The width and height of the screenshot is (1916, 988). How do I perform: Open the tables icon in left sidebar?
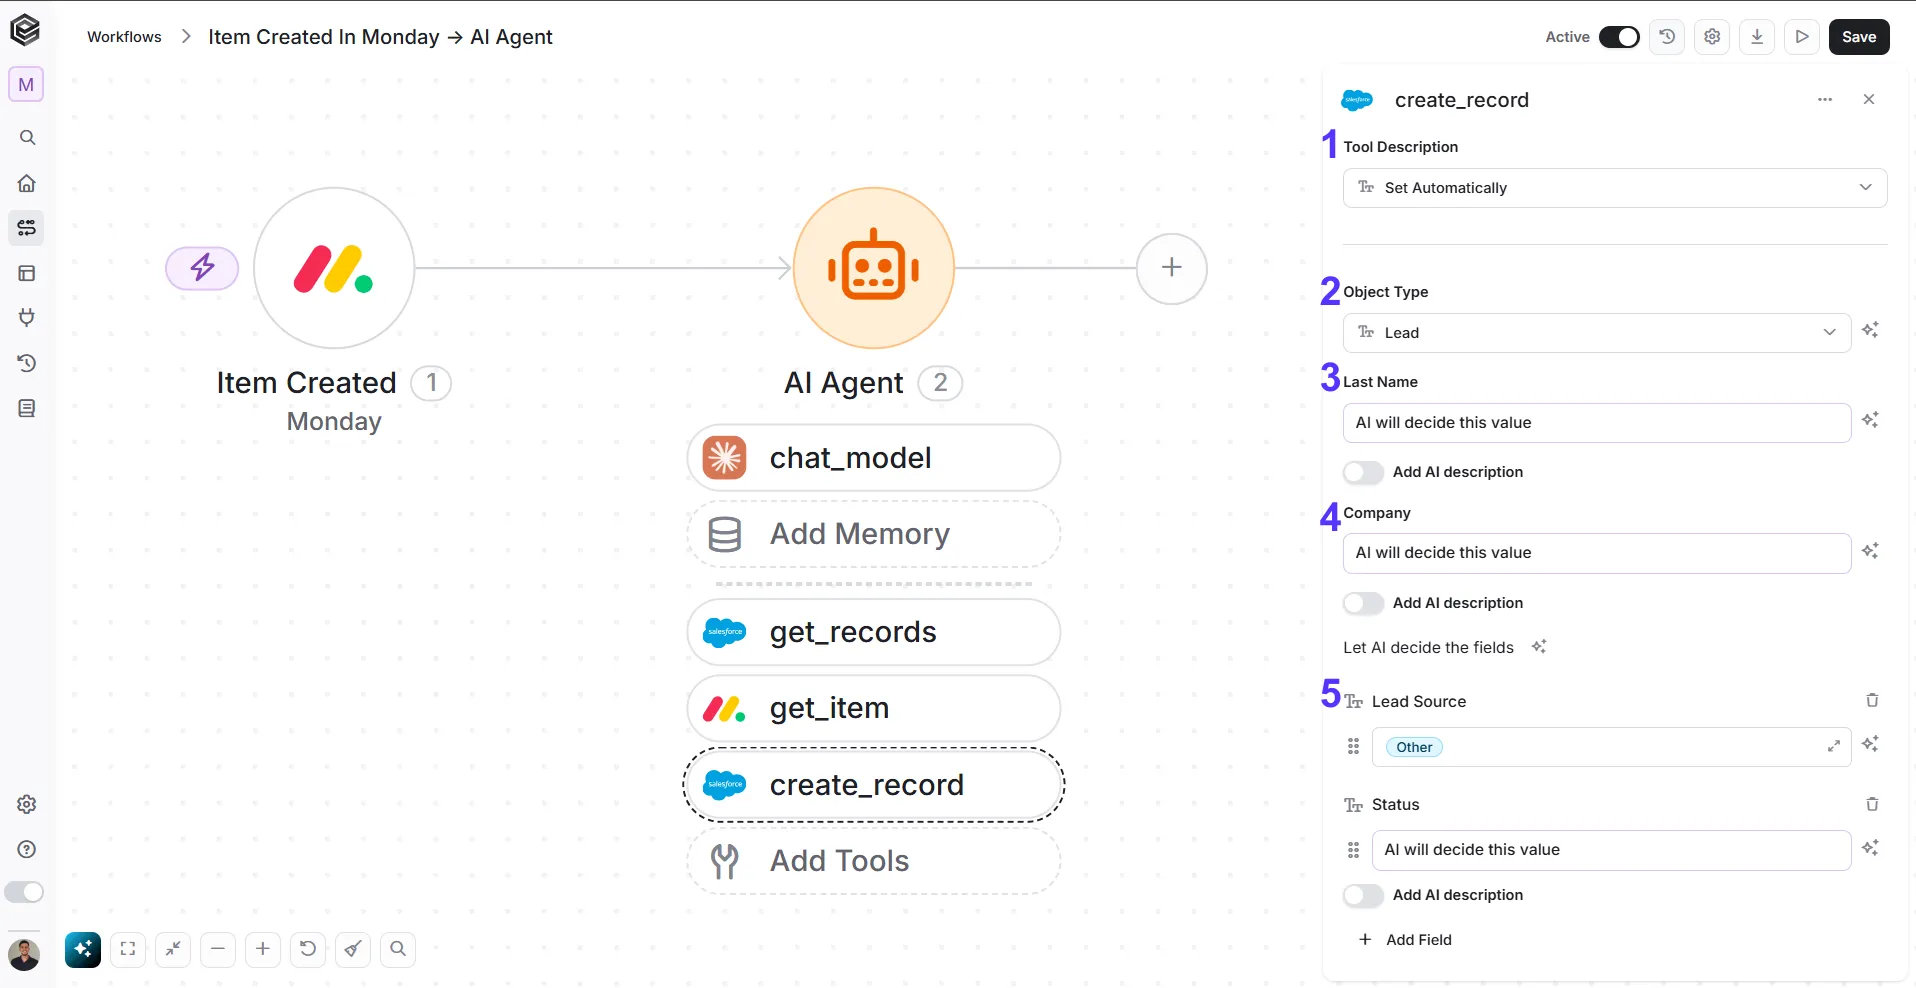[27, 273]
